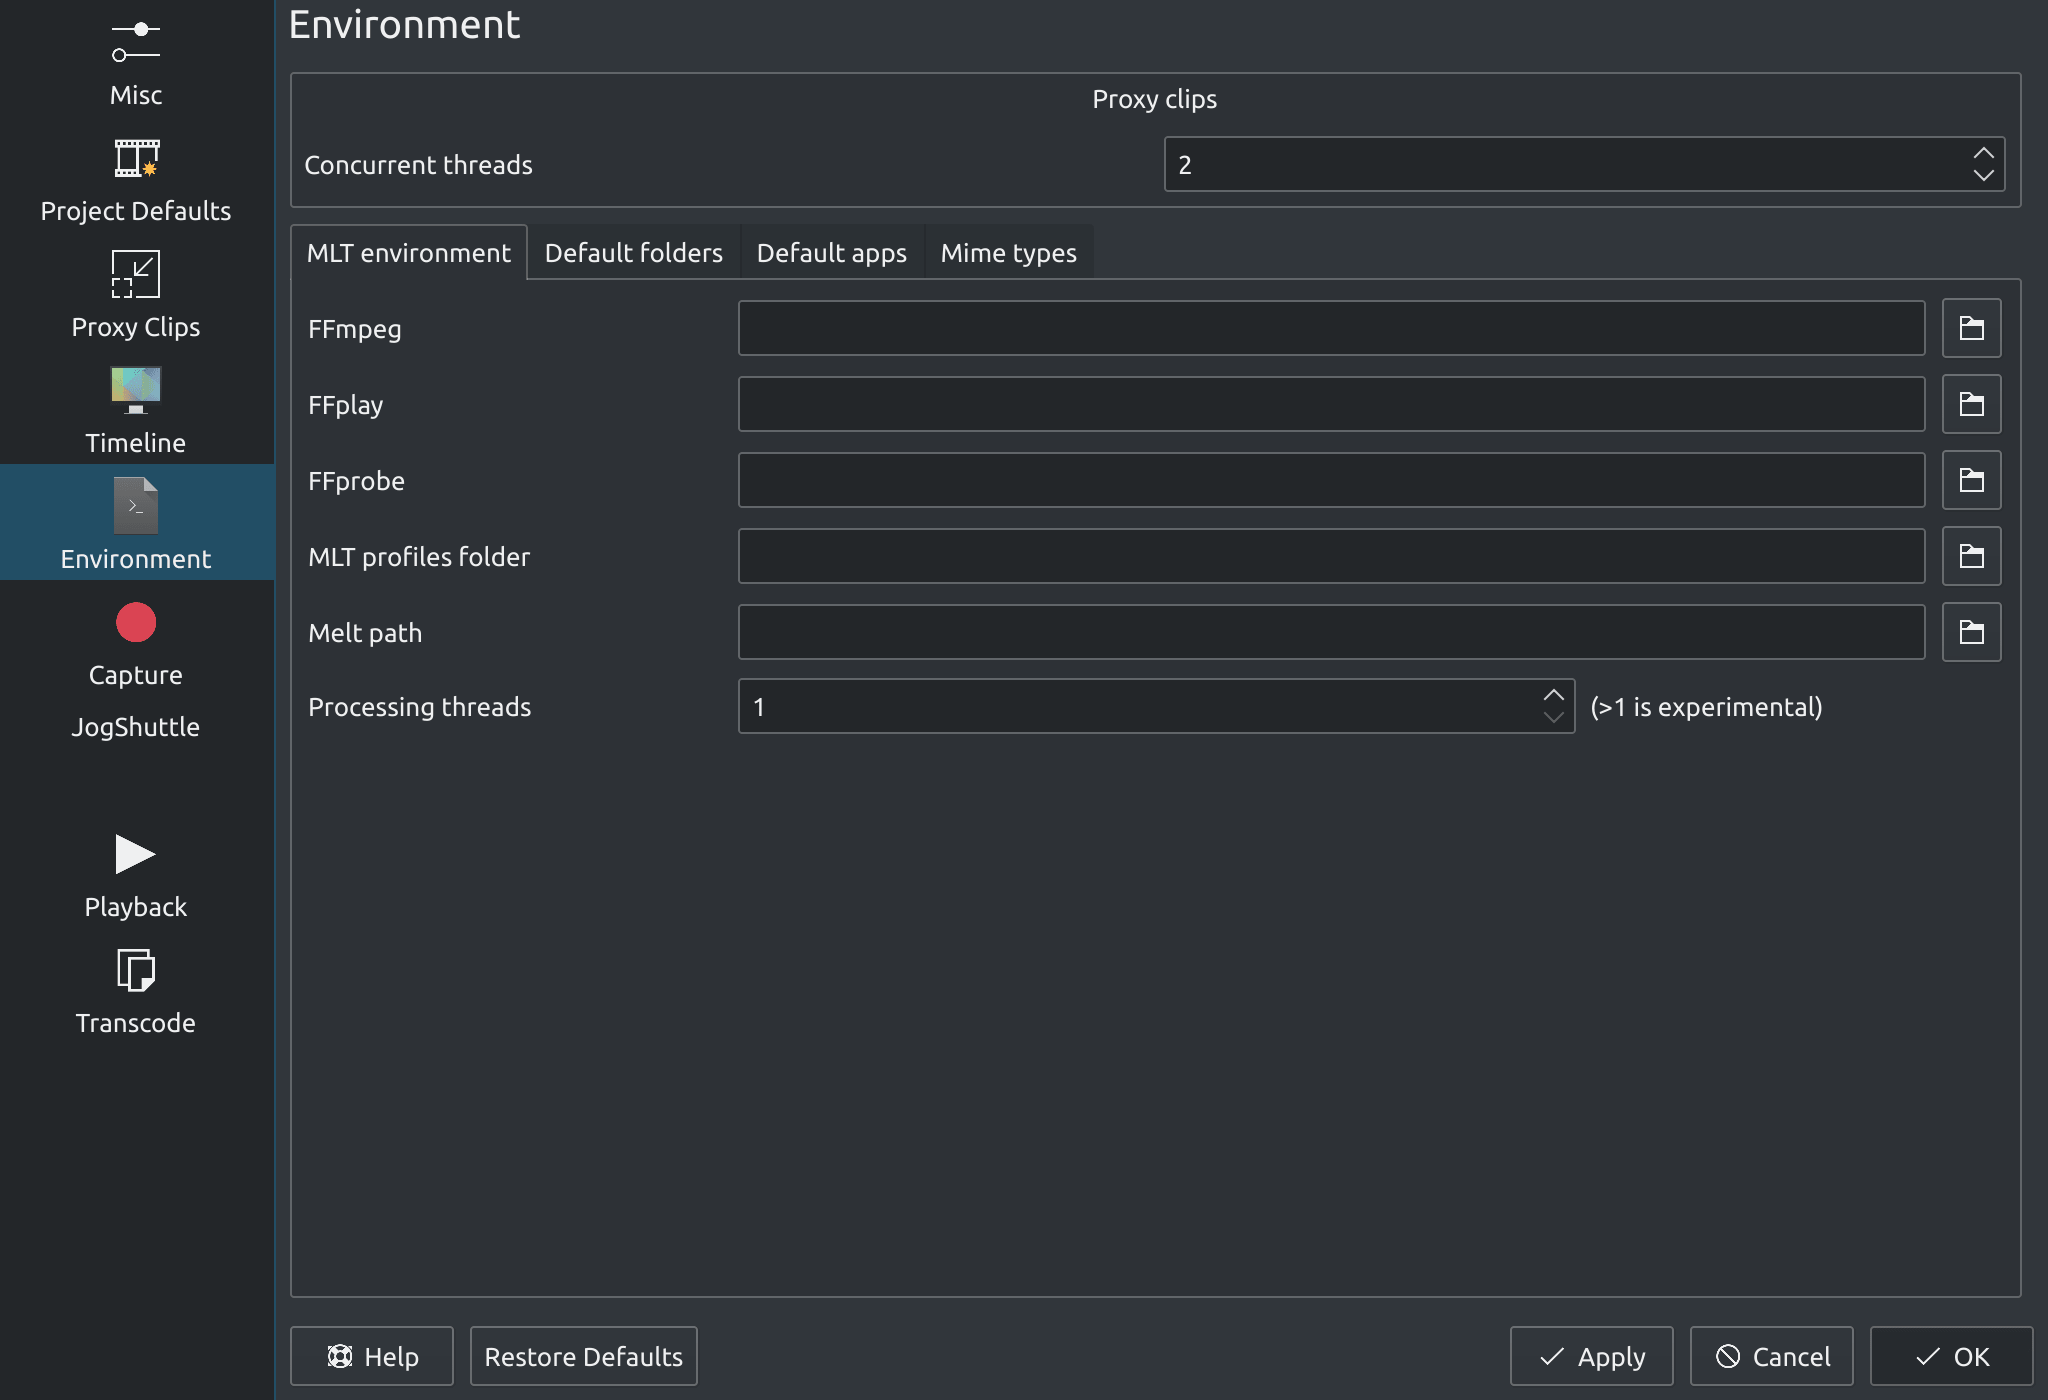Click the Help button
The width and height of the screenshot is (2048, 1400).
[372, 1356]
